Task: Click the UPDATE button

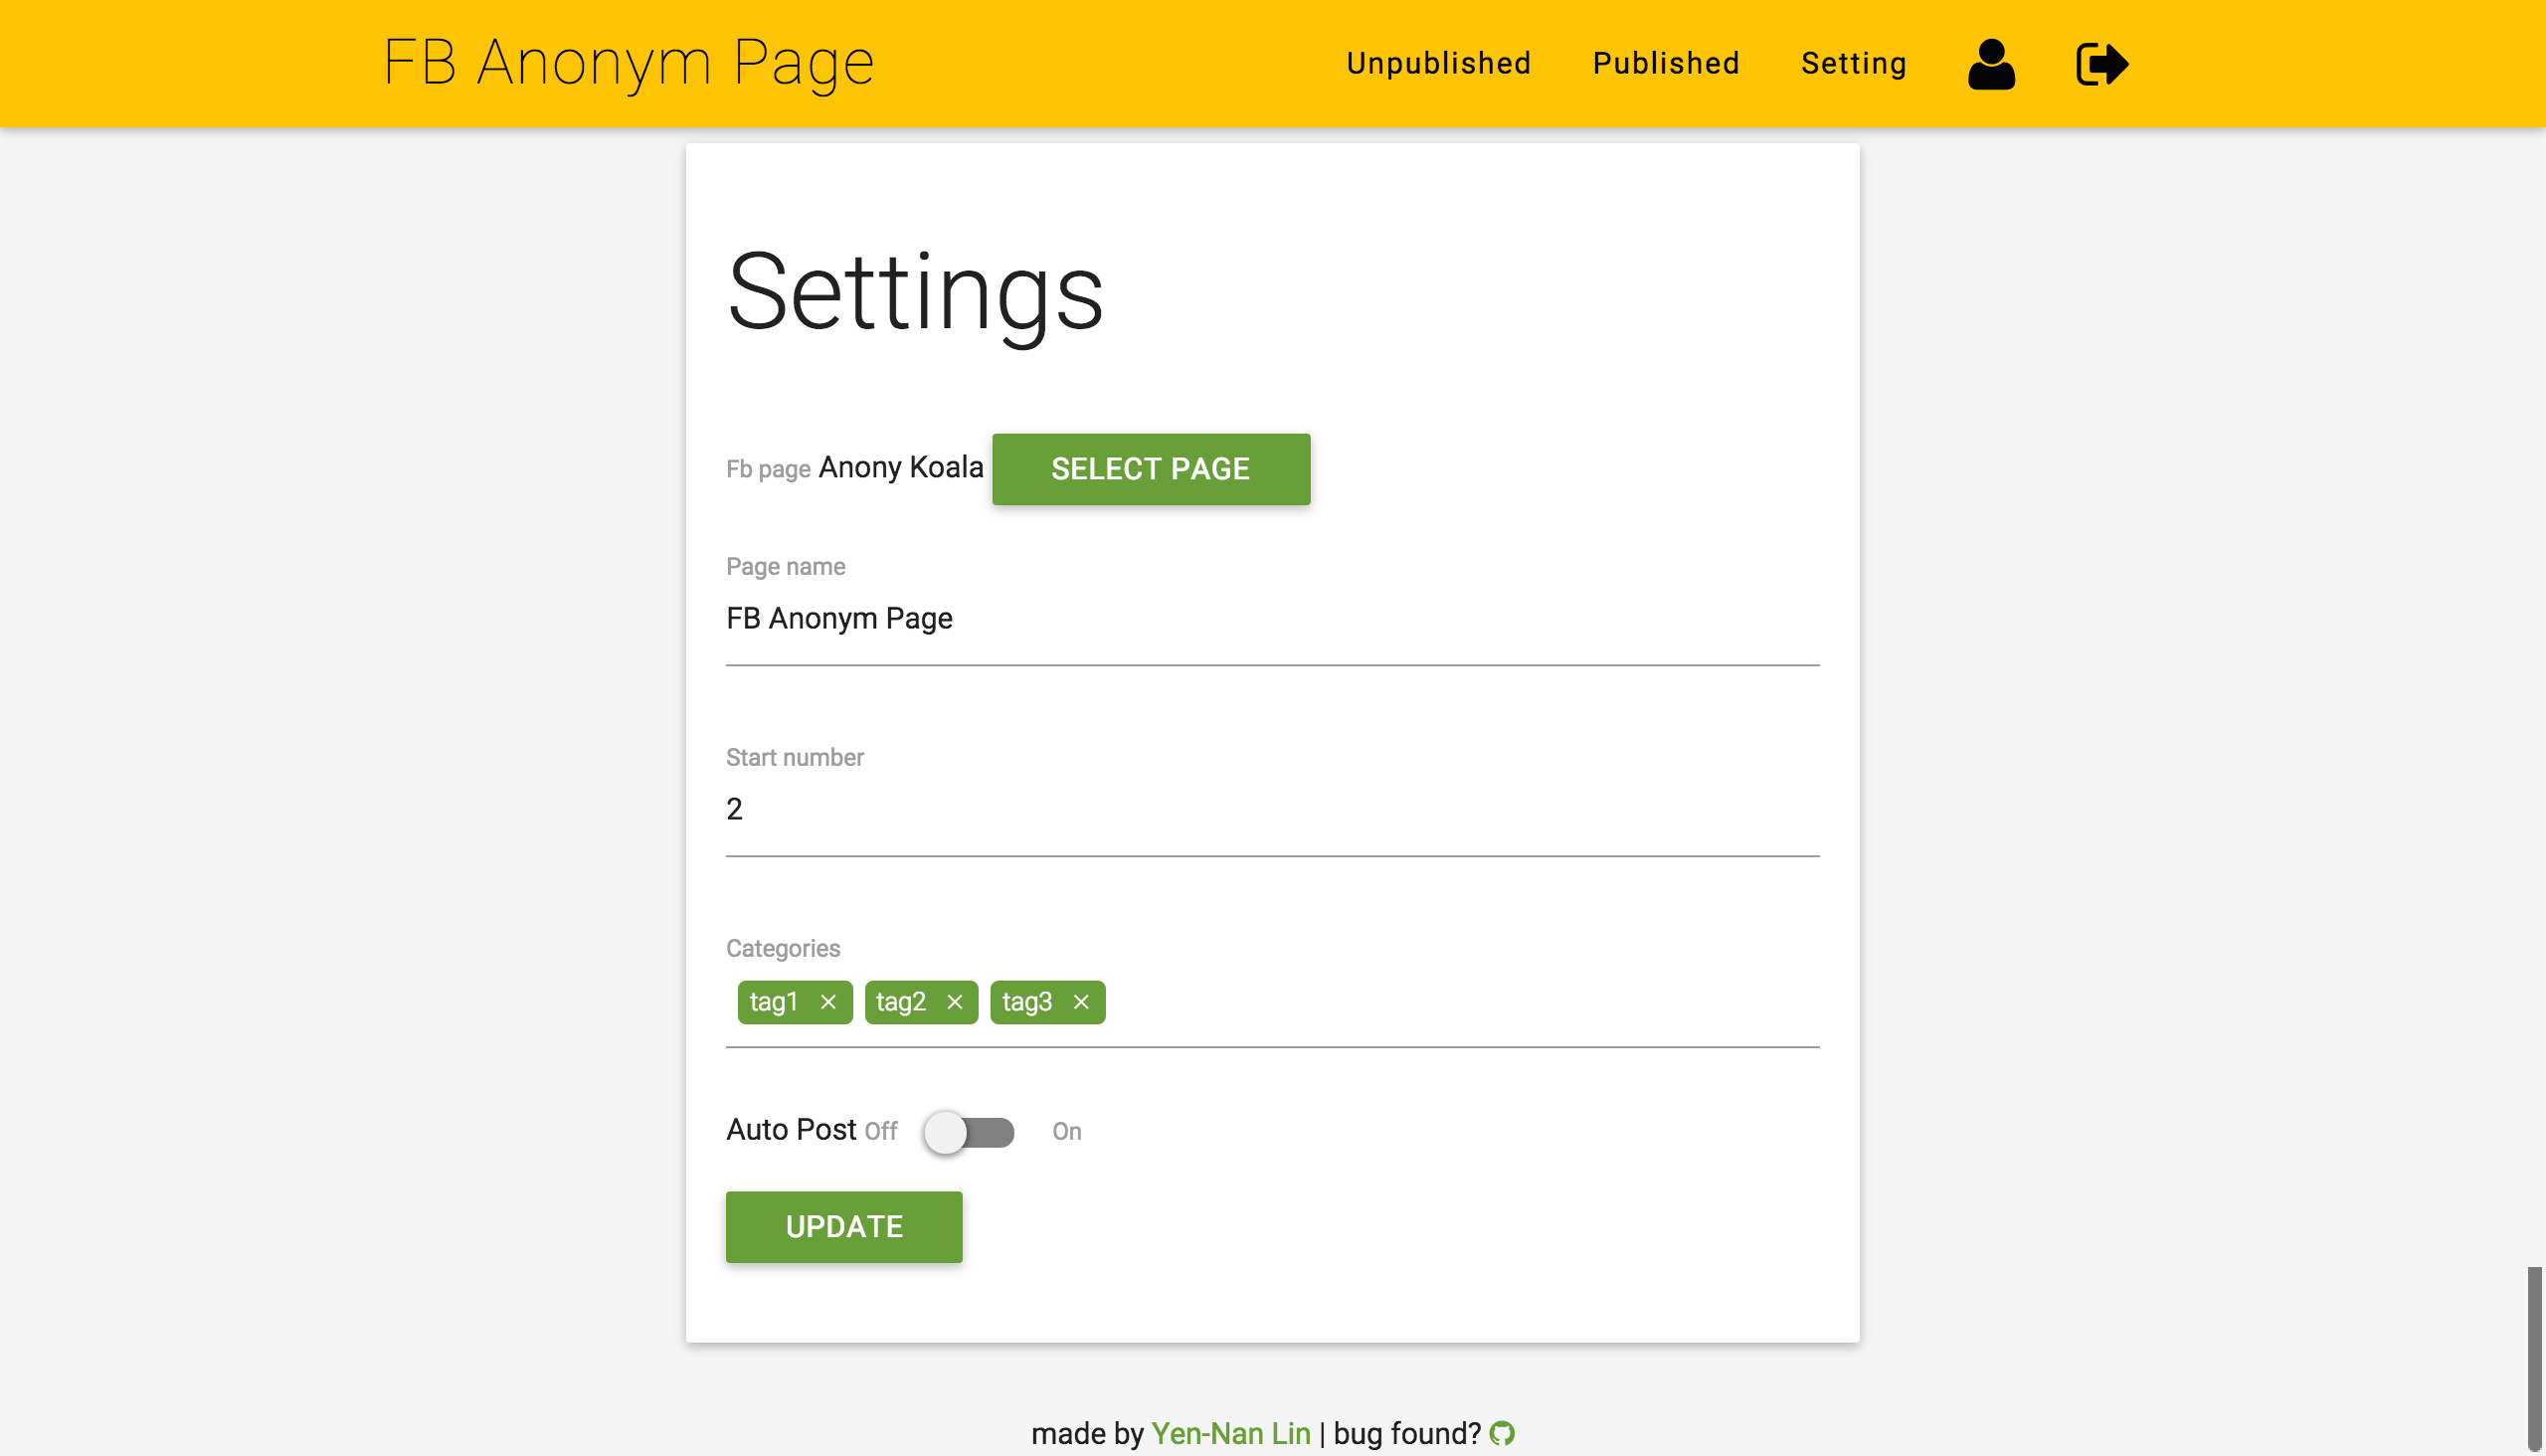Action: click(844, 1225)
